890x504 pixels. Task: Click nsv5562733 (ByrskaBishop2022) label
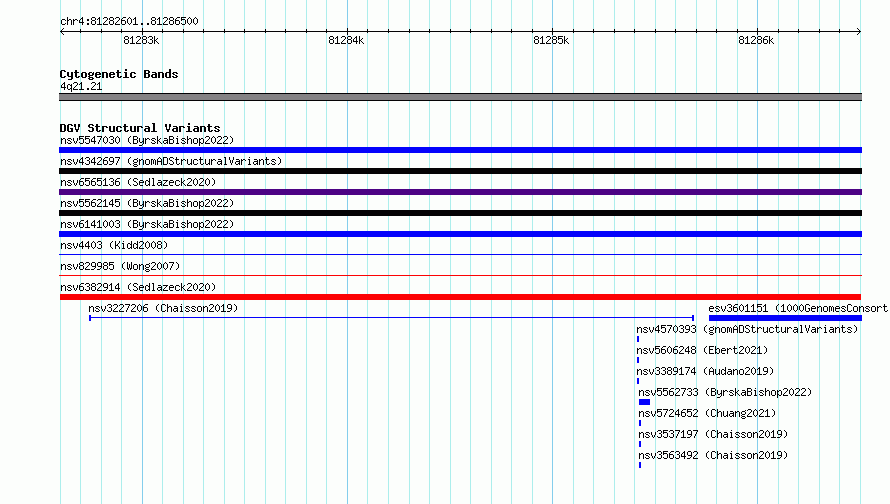(x=725, y=392)
